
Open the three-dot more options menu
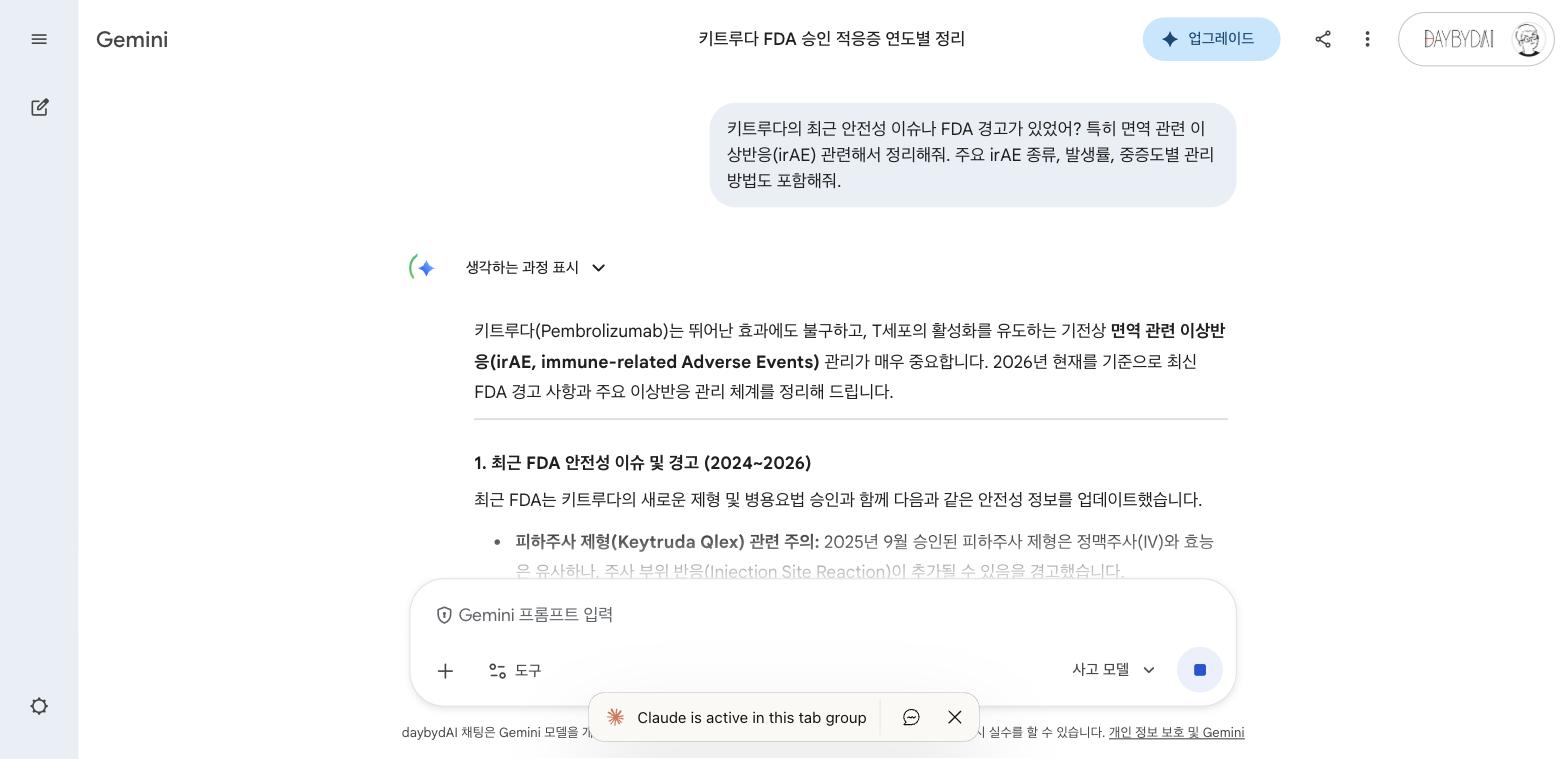click(x=1367, y=39)
